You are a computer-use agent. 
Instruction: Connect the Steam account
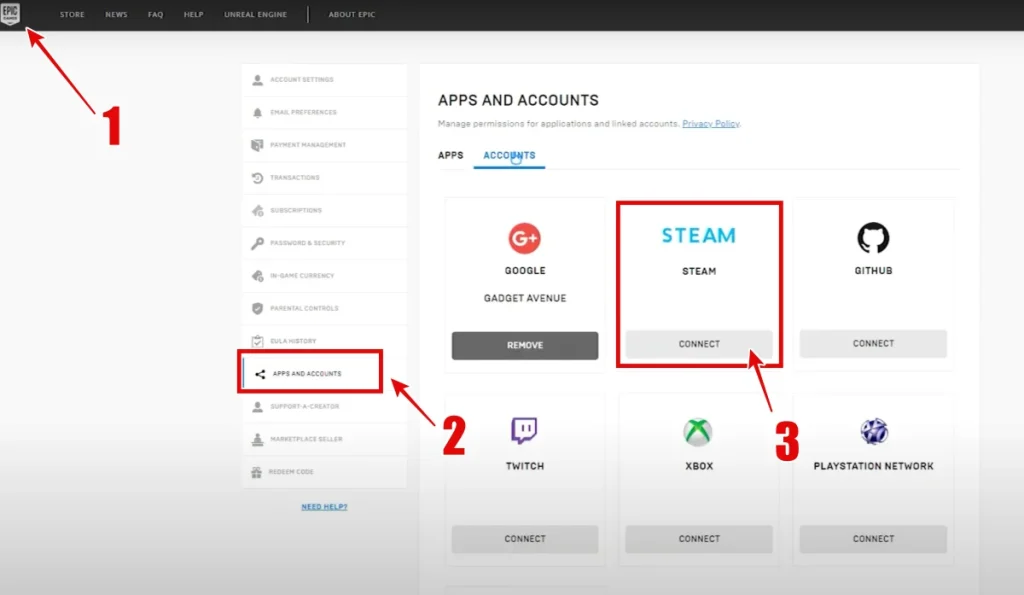[x=699, y=344]
